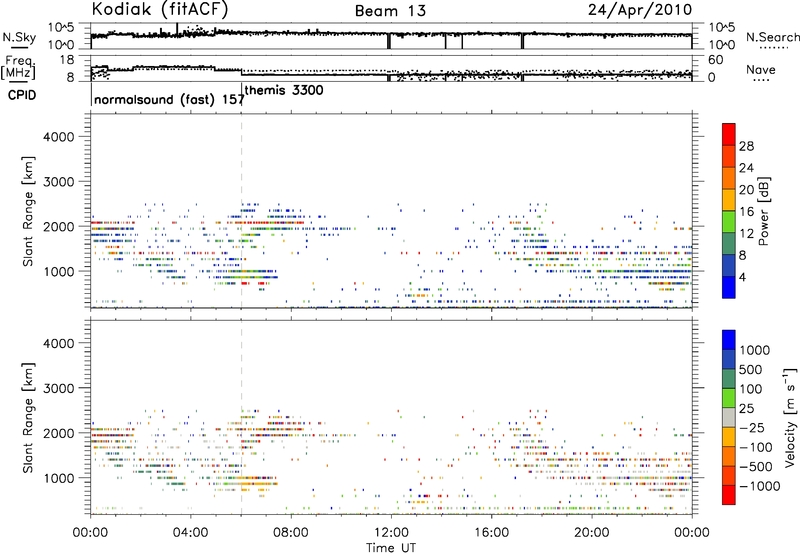This screenshot has width=800, height=554.
Task: Click the power panel 'Slant Range [km]' label
Action: 28,211
